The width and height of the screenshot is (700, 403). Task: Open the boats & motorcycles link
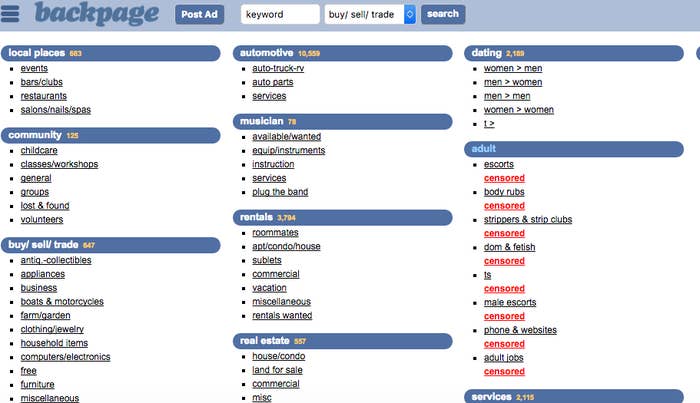(62, 302)
